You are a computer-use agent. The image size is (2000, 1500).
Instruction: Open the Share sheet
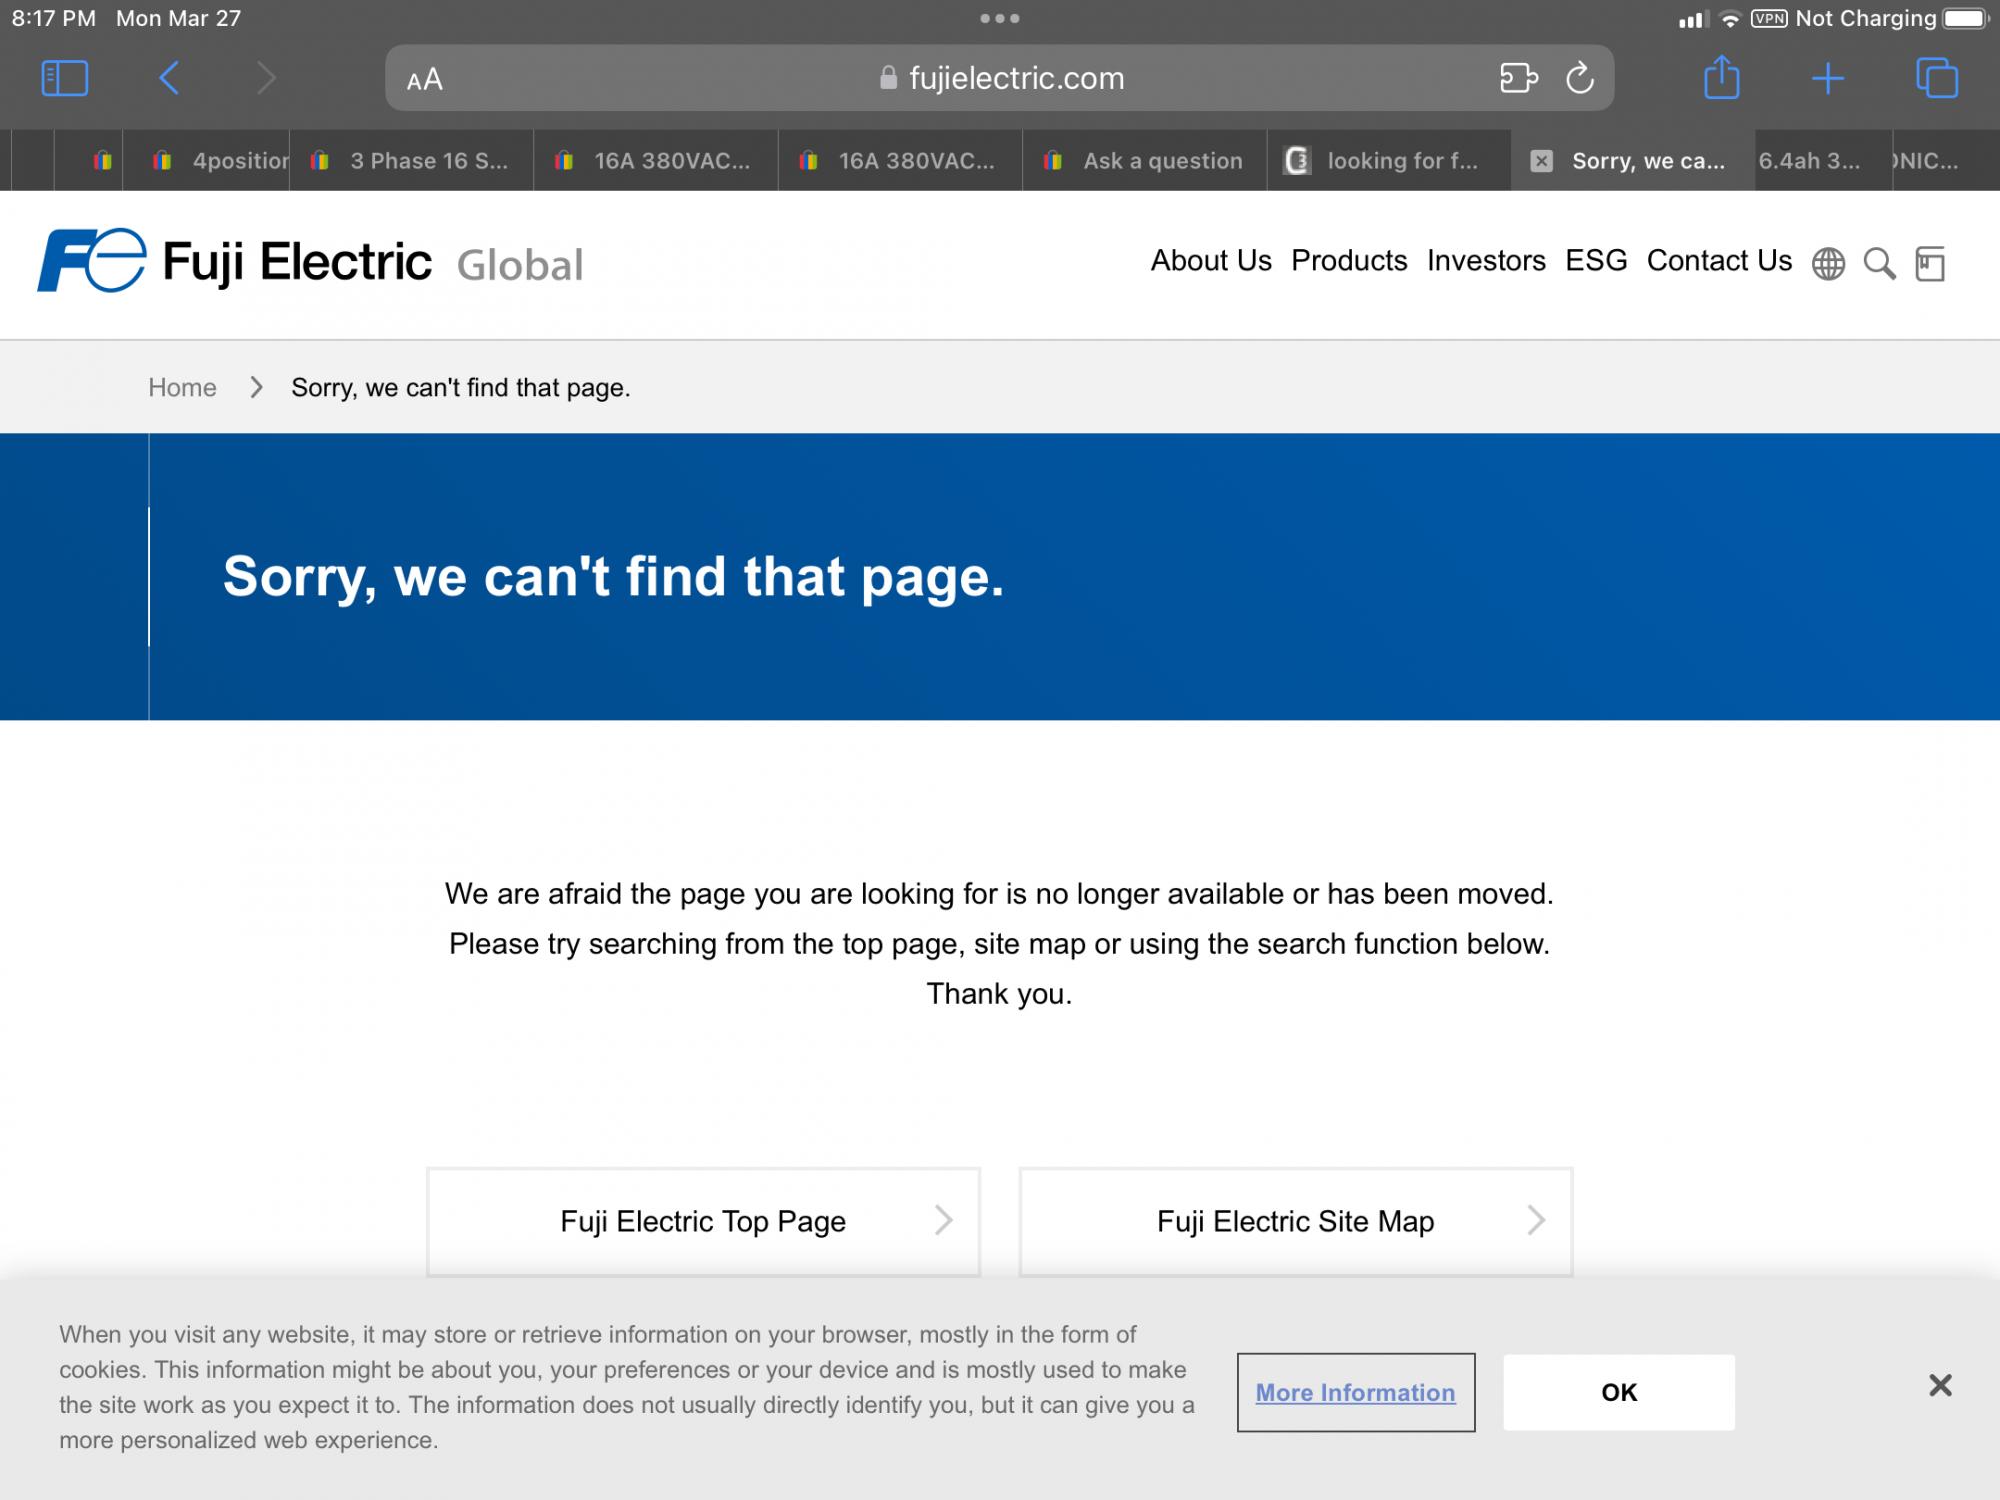[x=1721, y=78]
